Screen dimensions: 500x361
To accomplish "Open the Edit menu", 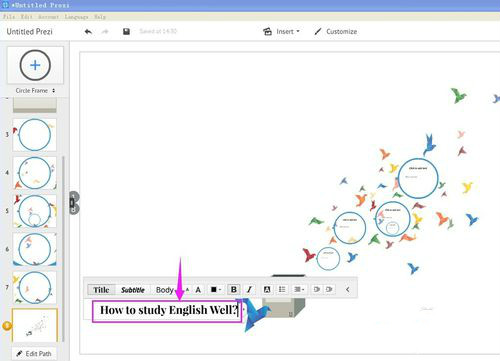I will (27, 17).
